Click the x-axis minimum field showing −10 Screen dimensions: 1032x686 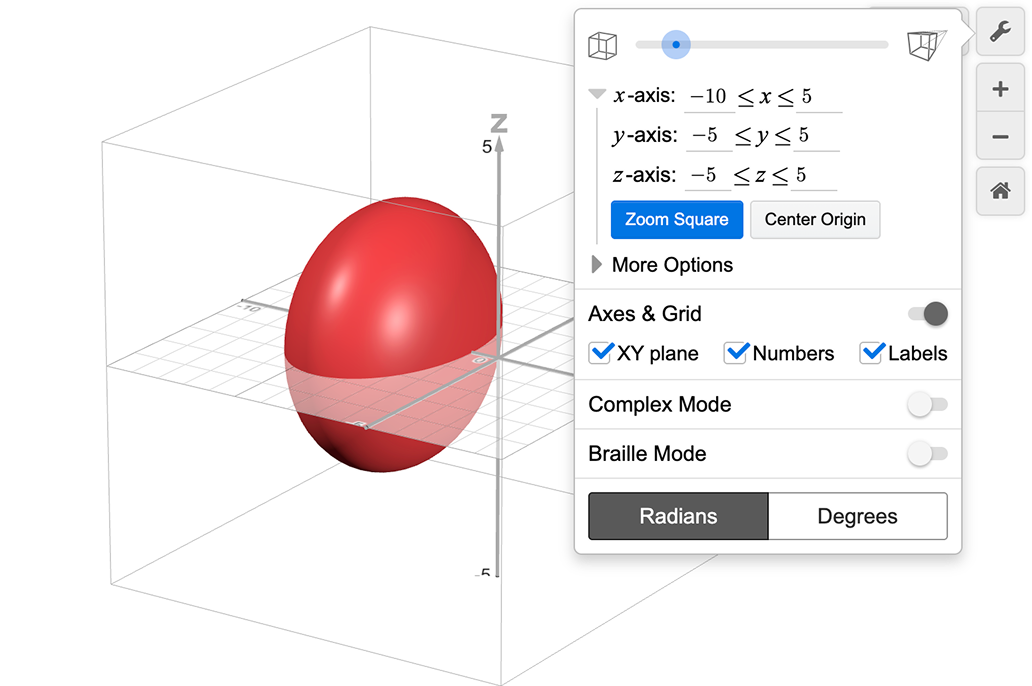[709, 97]
